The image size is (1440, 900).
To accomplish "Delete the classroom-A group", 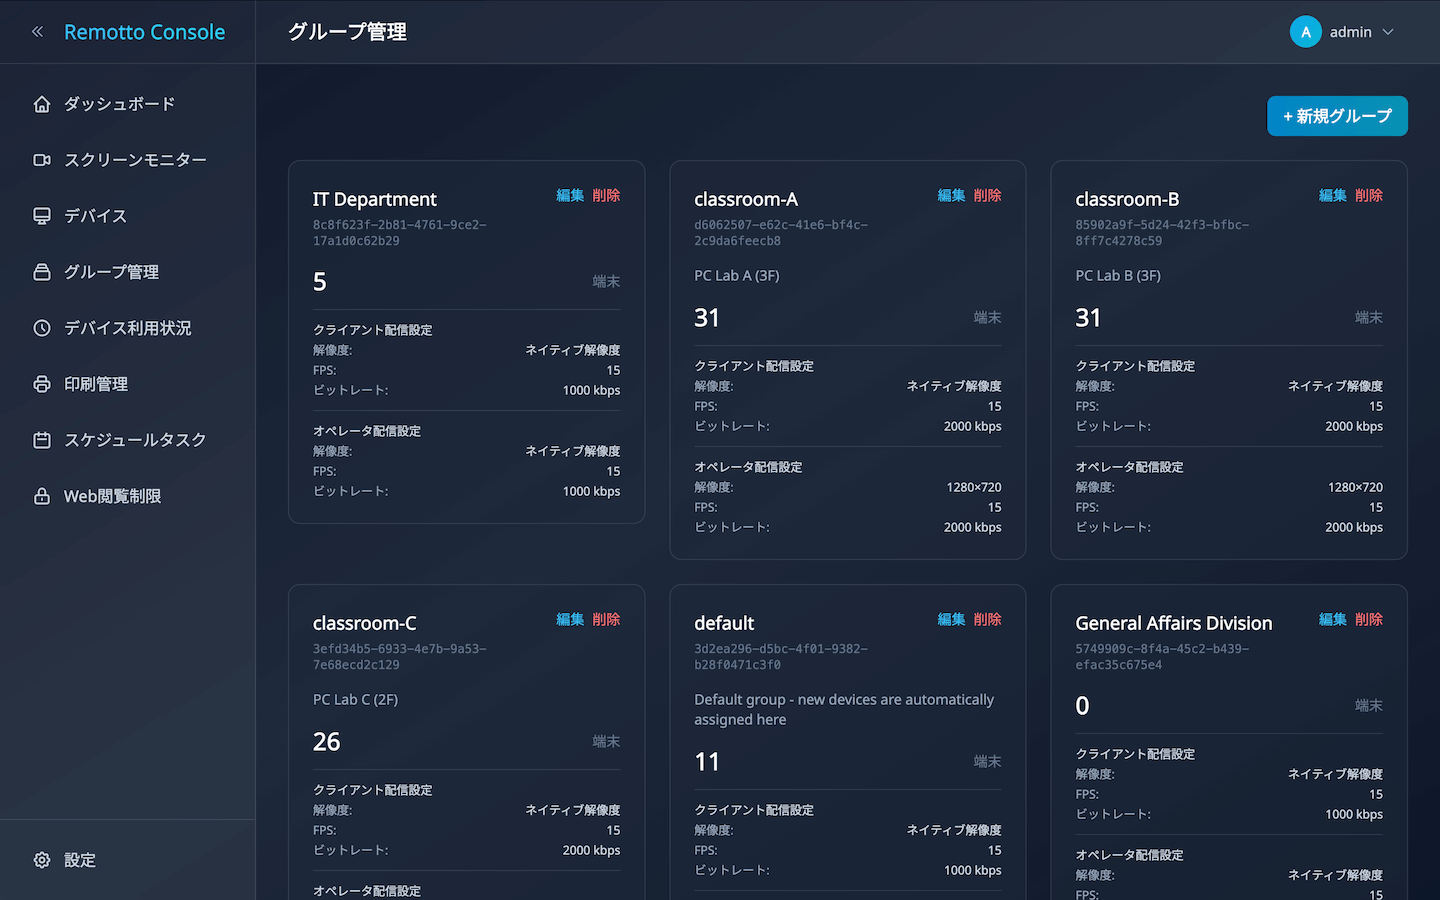I will point(987,195).
